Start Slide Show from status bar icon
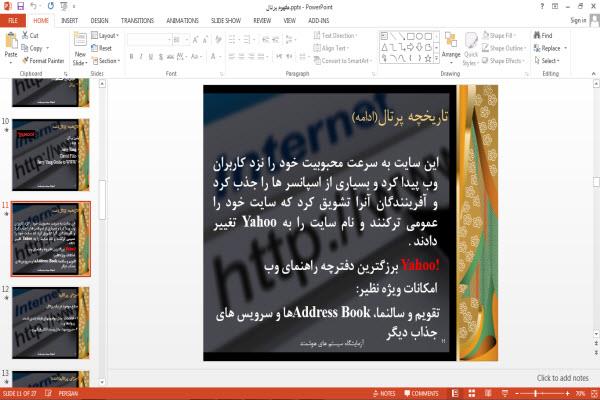The width and height of the screenshot is (600, 400). click(x=505, y=393)
